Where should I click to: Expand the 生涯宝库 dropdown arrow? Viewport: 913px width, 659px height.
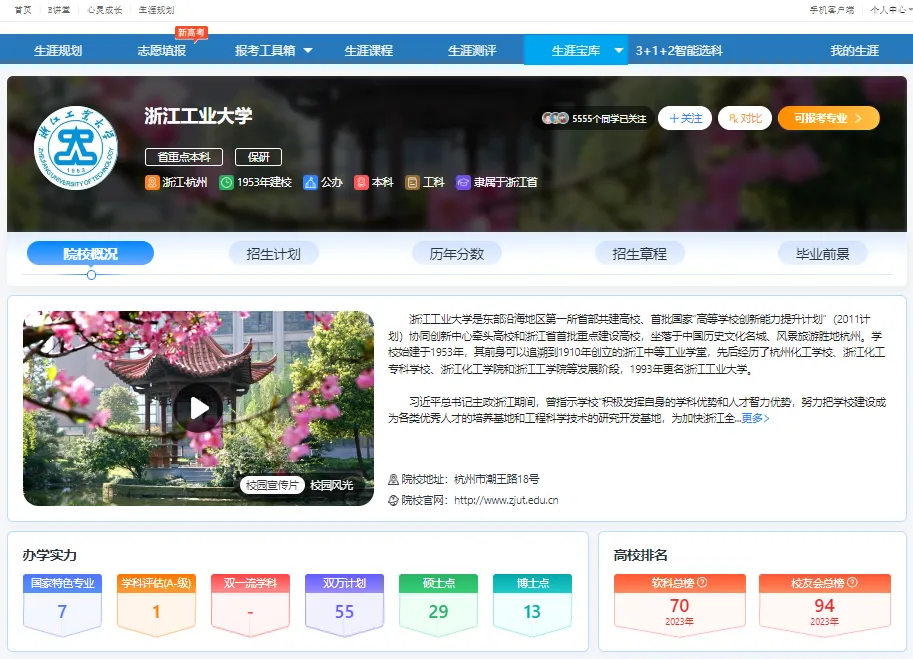[618, 51]
